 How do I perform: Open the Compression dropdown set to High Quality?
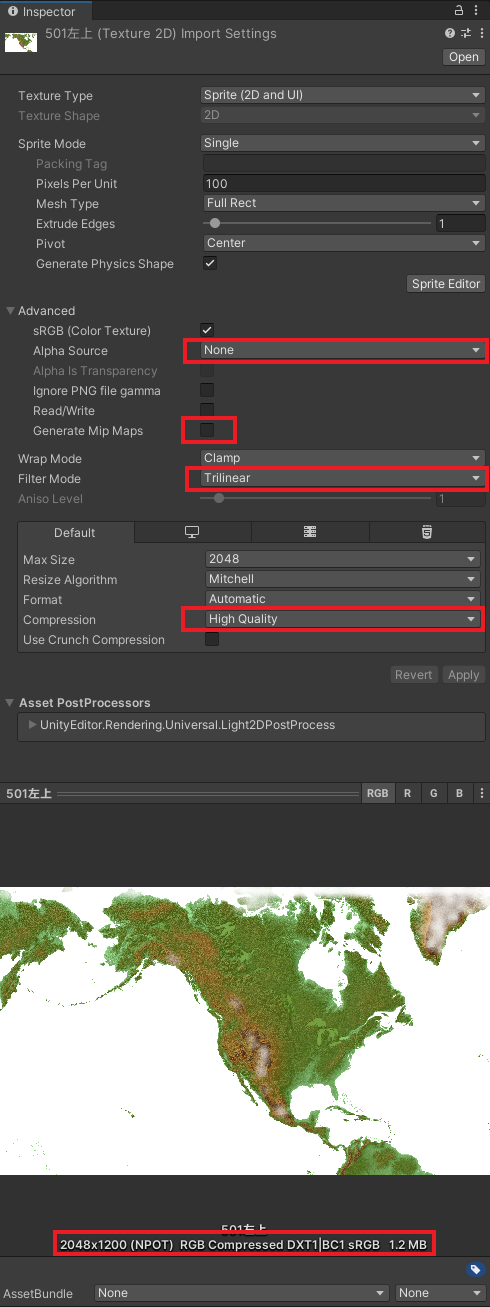(x=343, y=619)
